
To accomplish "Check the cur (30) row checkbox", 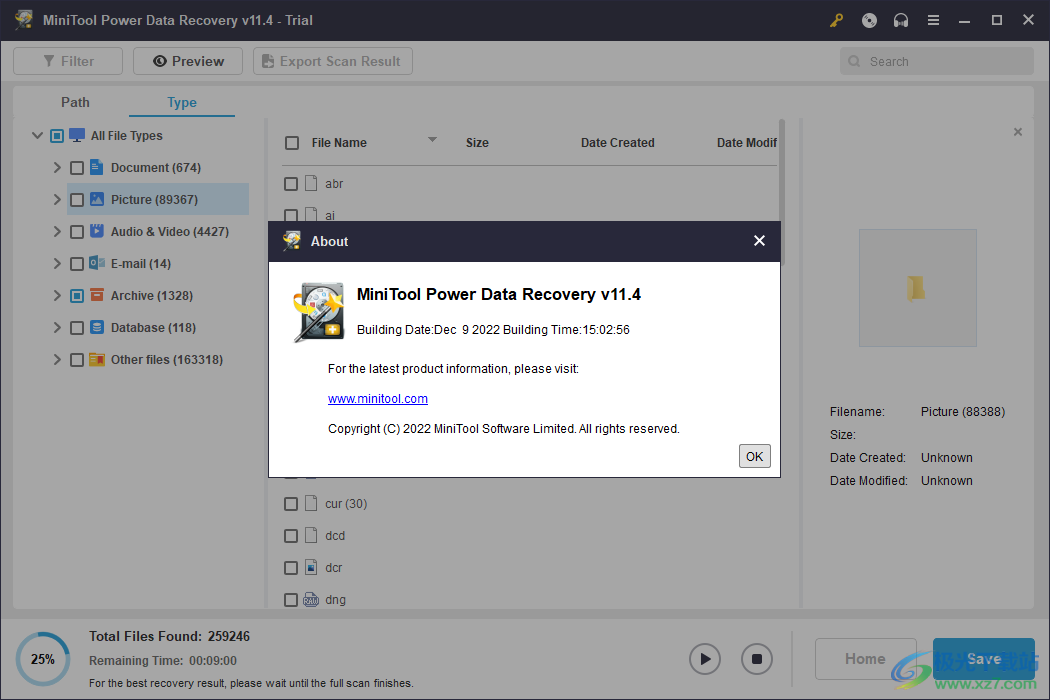I will pos(291,504).
